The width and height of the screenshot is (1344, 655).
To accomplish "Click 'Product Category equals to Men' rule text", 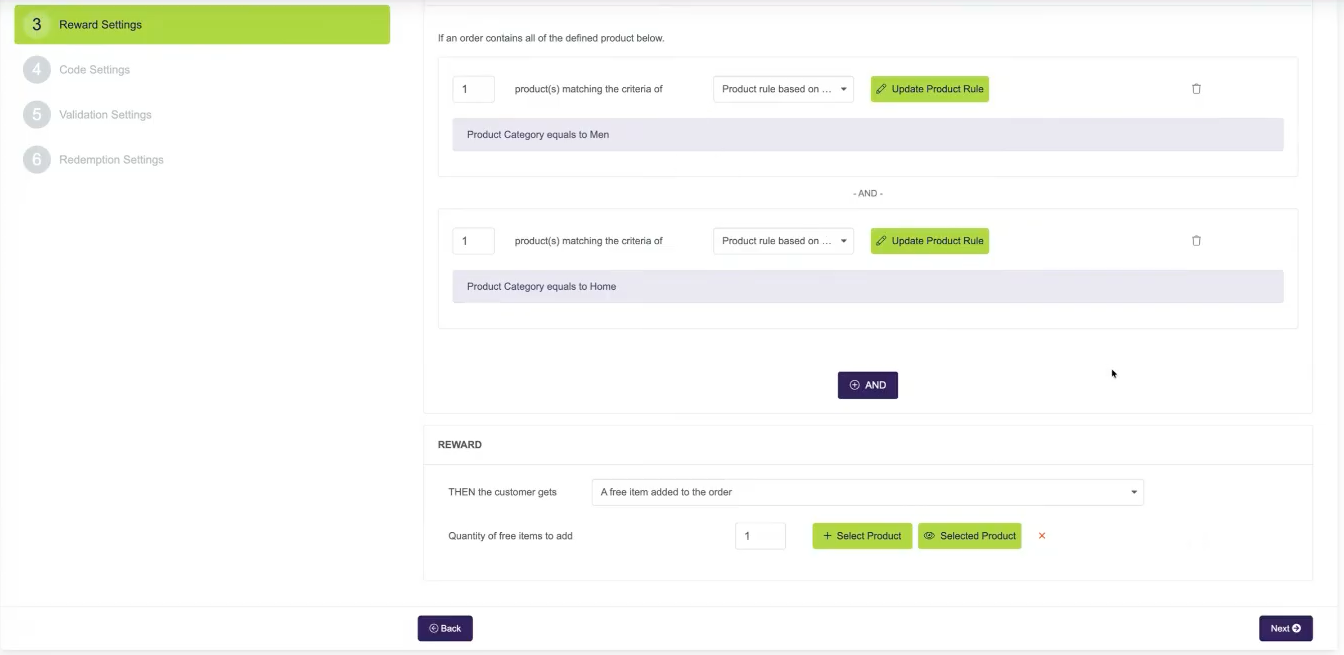I will pyautogui.click(x=538, y=135).
